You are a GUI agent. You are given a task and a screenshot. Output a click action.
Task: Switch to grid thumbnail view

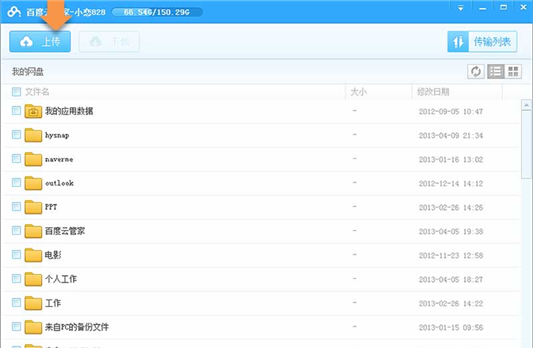point(513,72)
